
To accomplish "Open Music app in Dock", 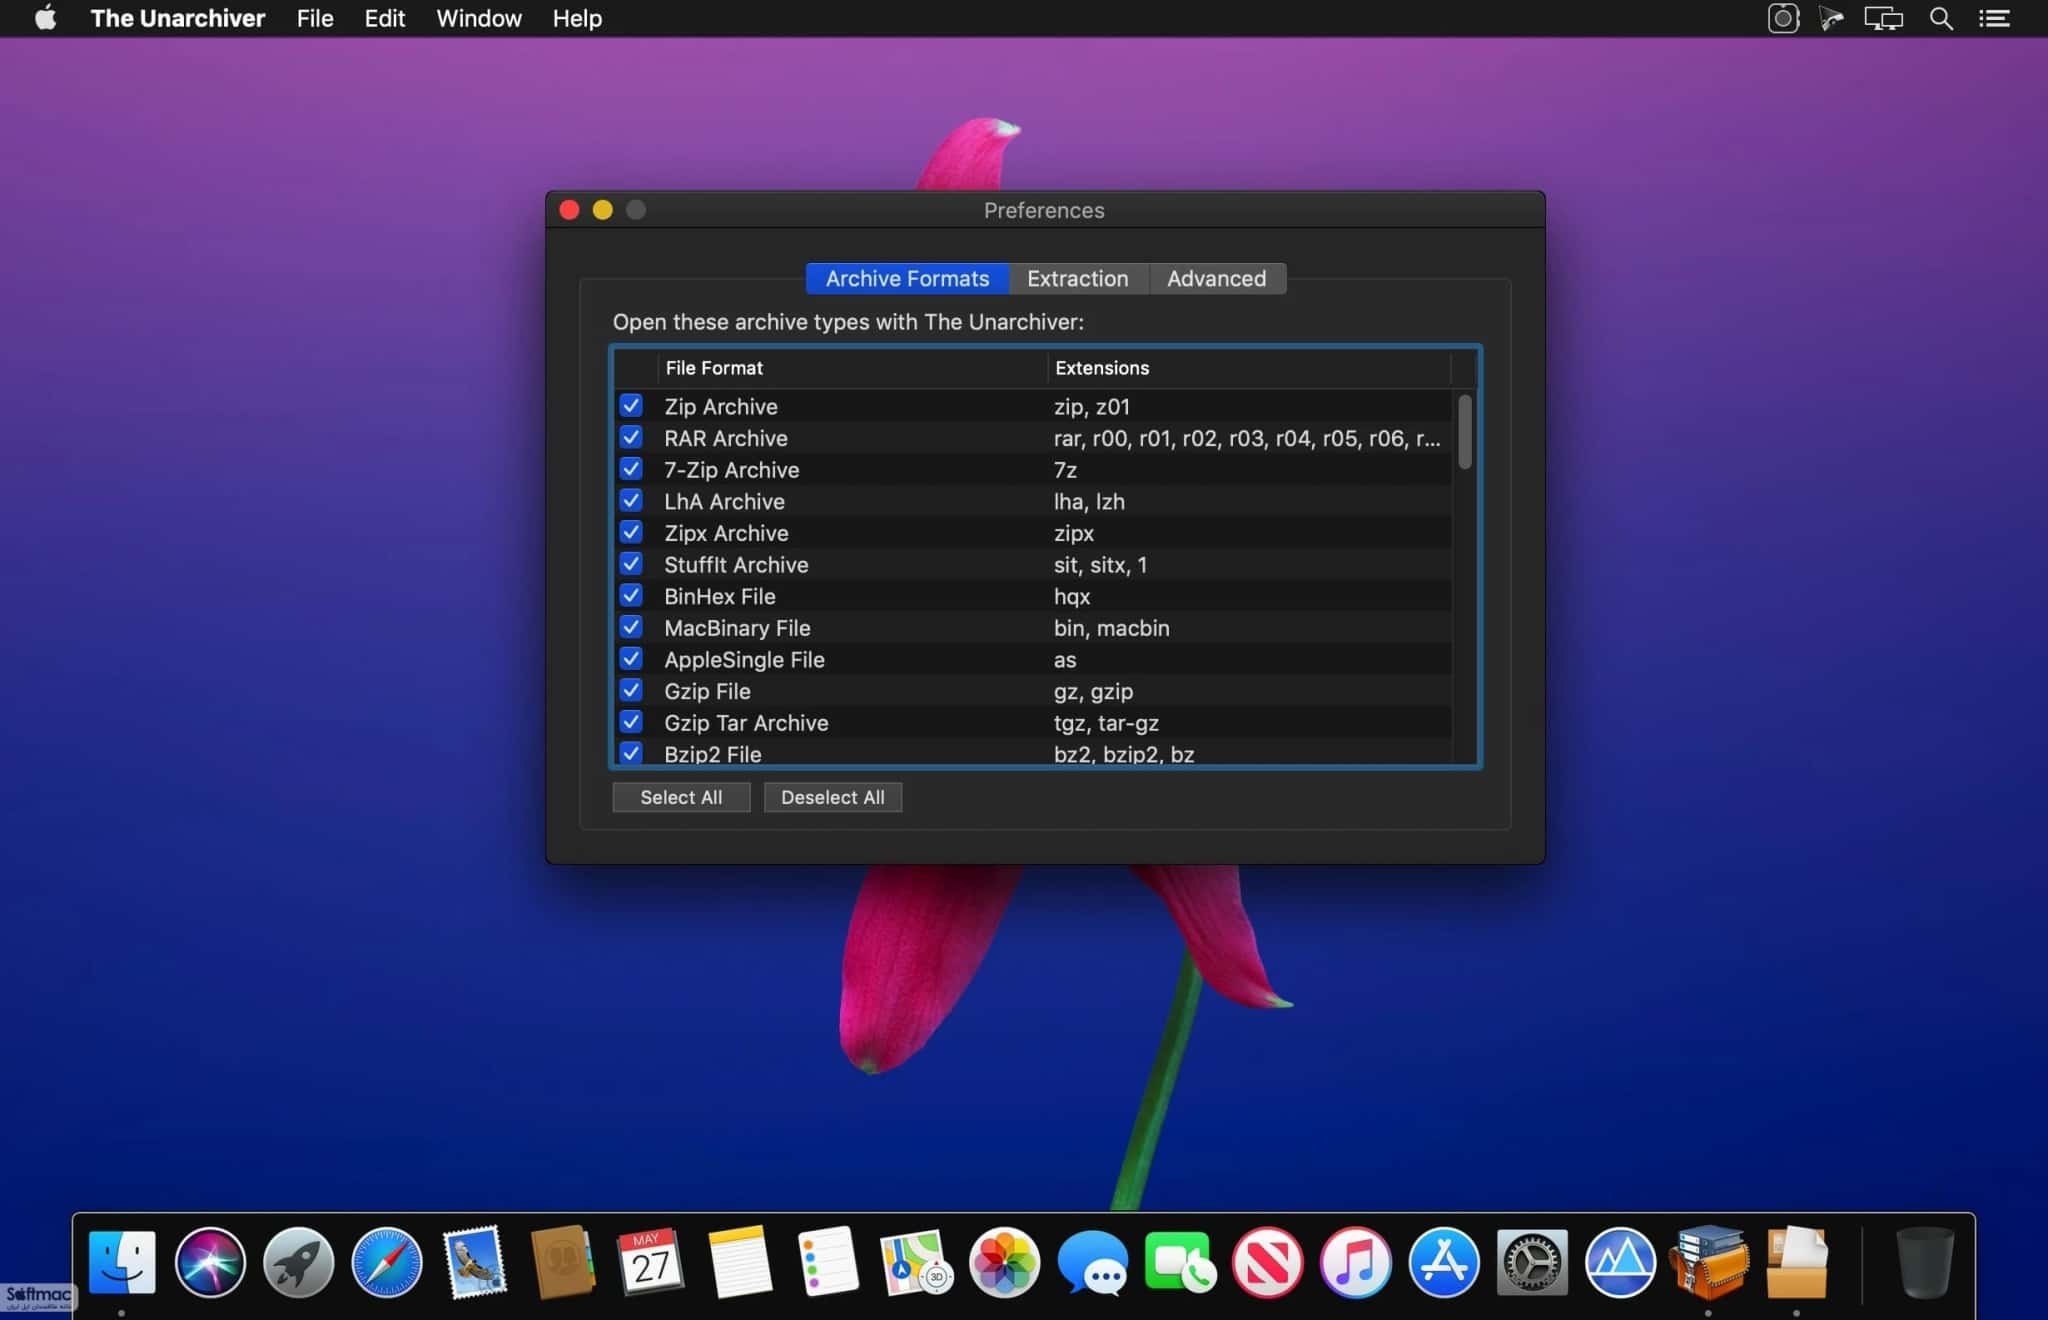I will (x=1356, y=1262).
